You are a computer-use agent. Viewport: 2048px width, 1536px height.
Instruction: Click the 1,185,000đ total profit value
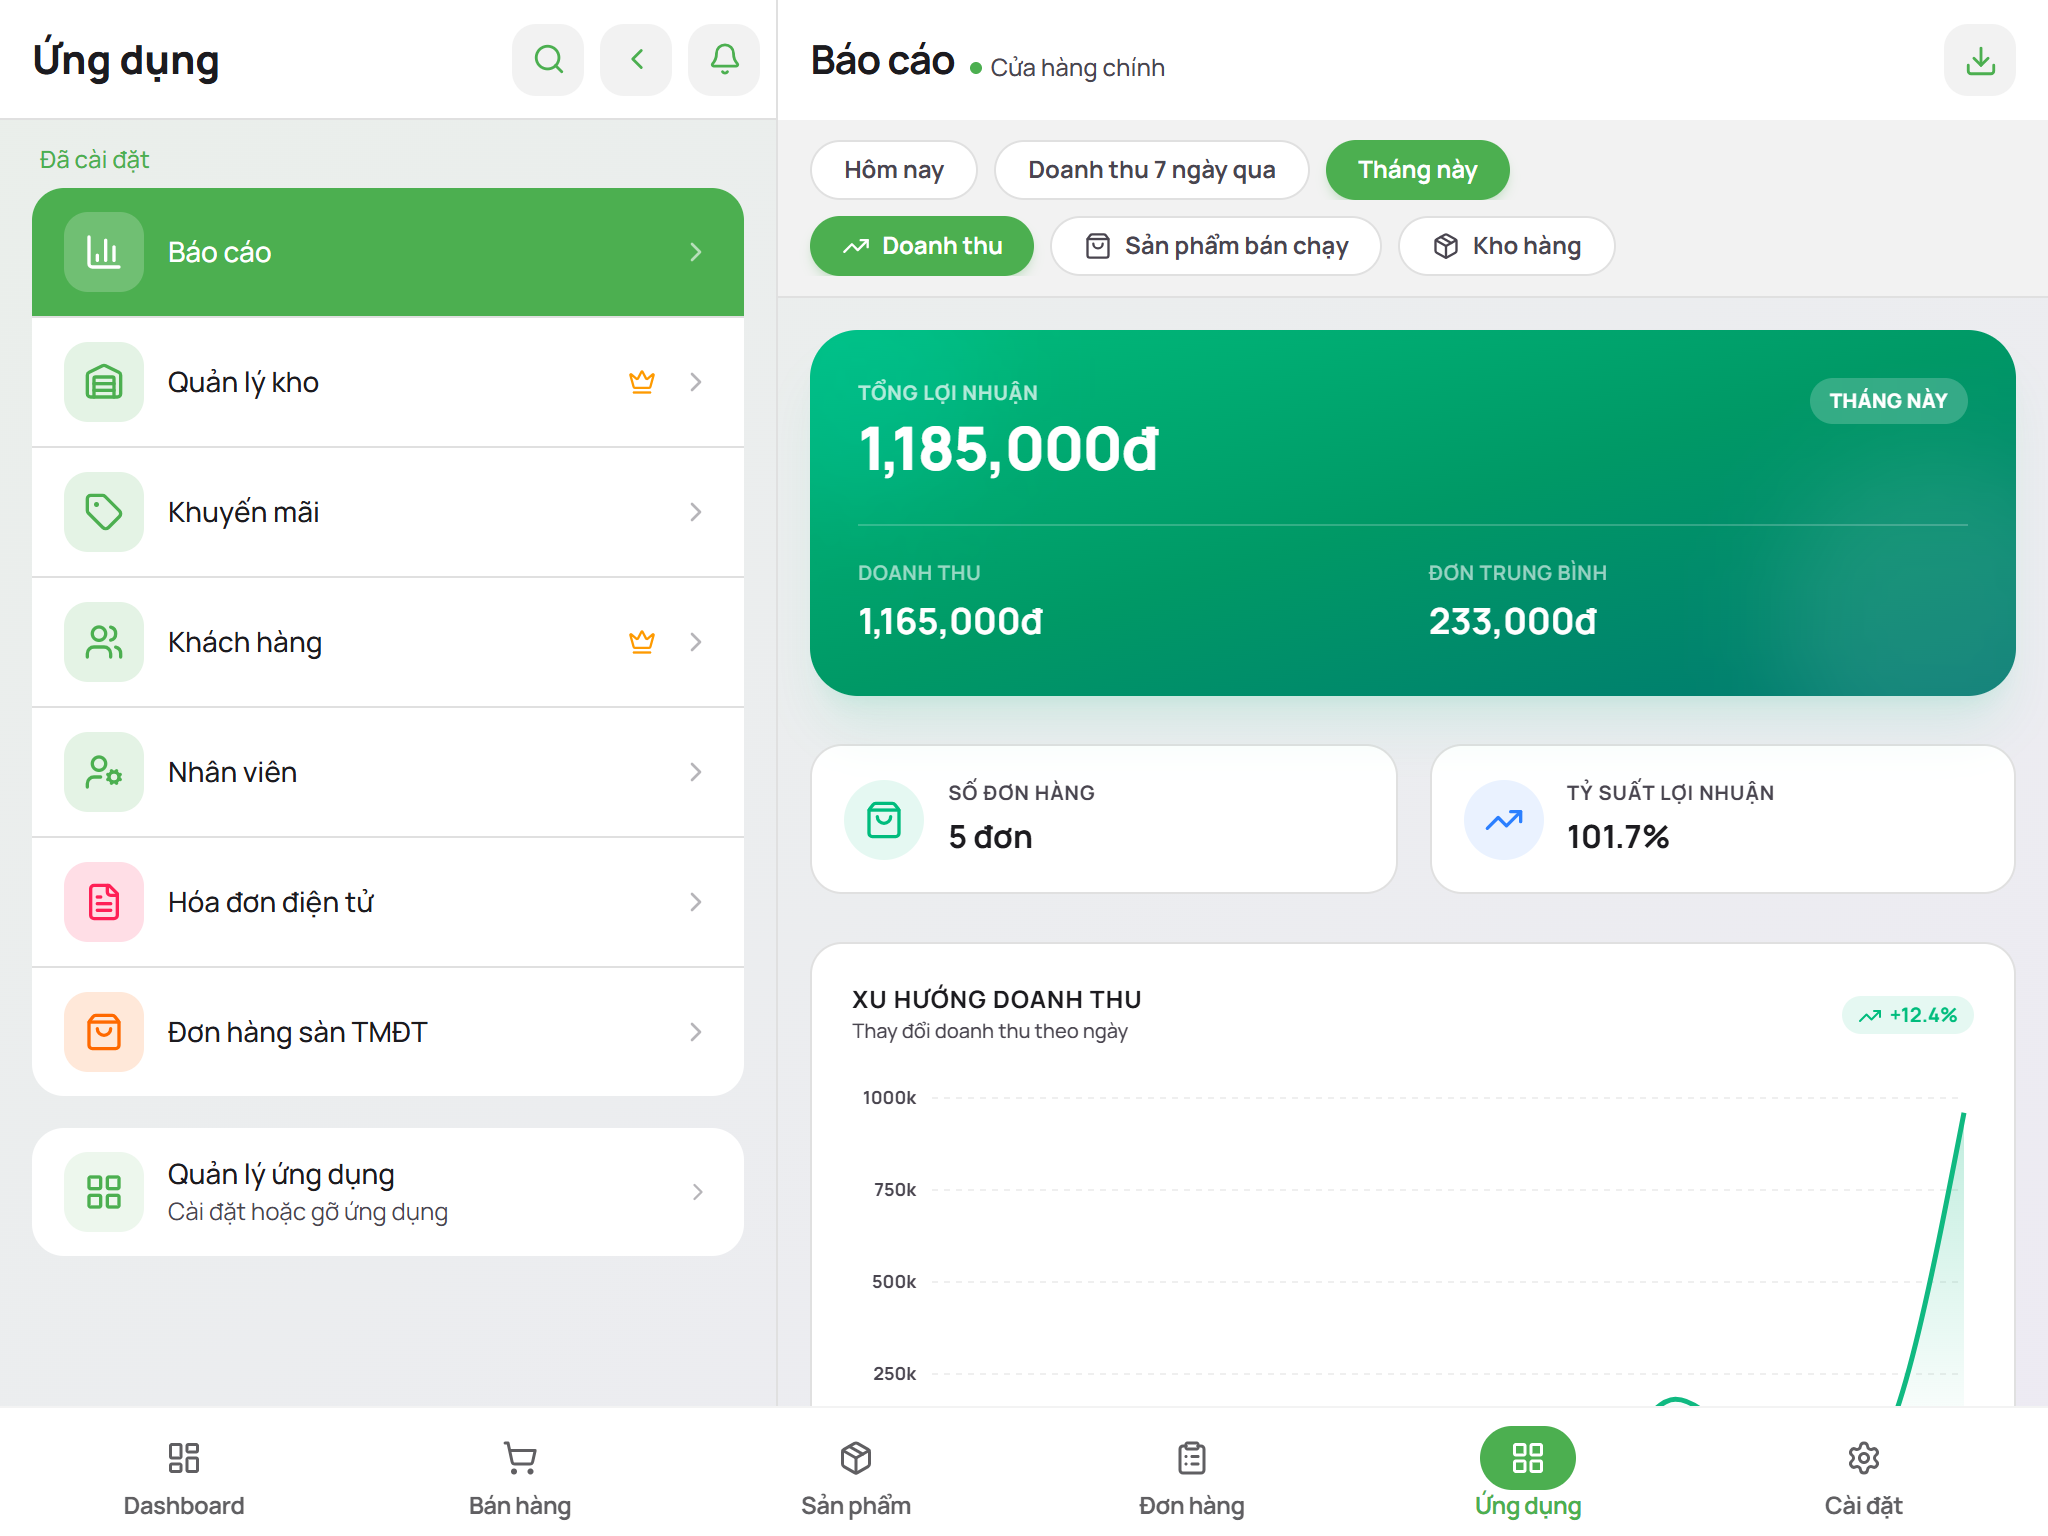click(1008, 449)
